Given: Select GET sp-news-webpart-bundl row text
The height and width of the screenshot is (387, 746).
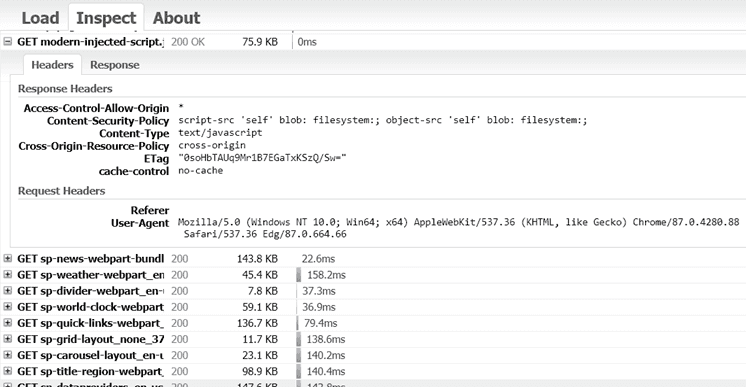Looking at the screenshot, I should [x=90, y=259].
